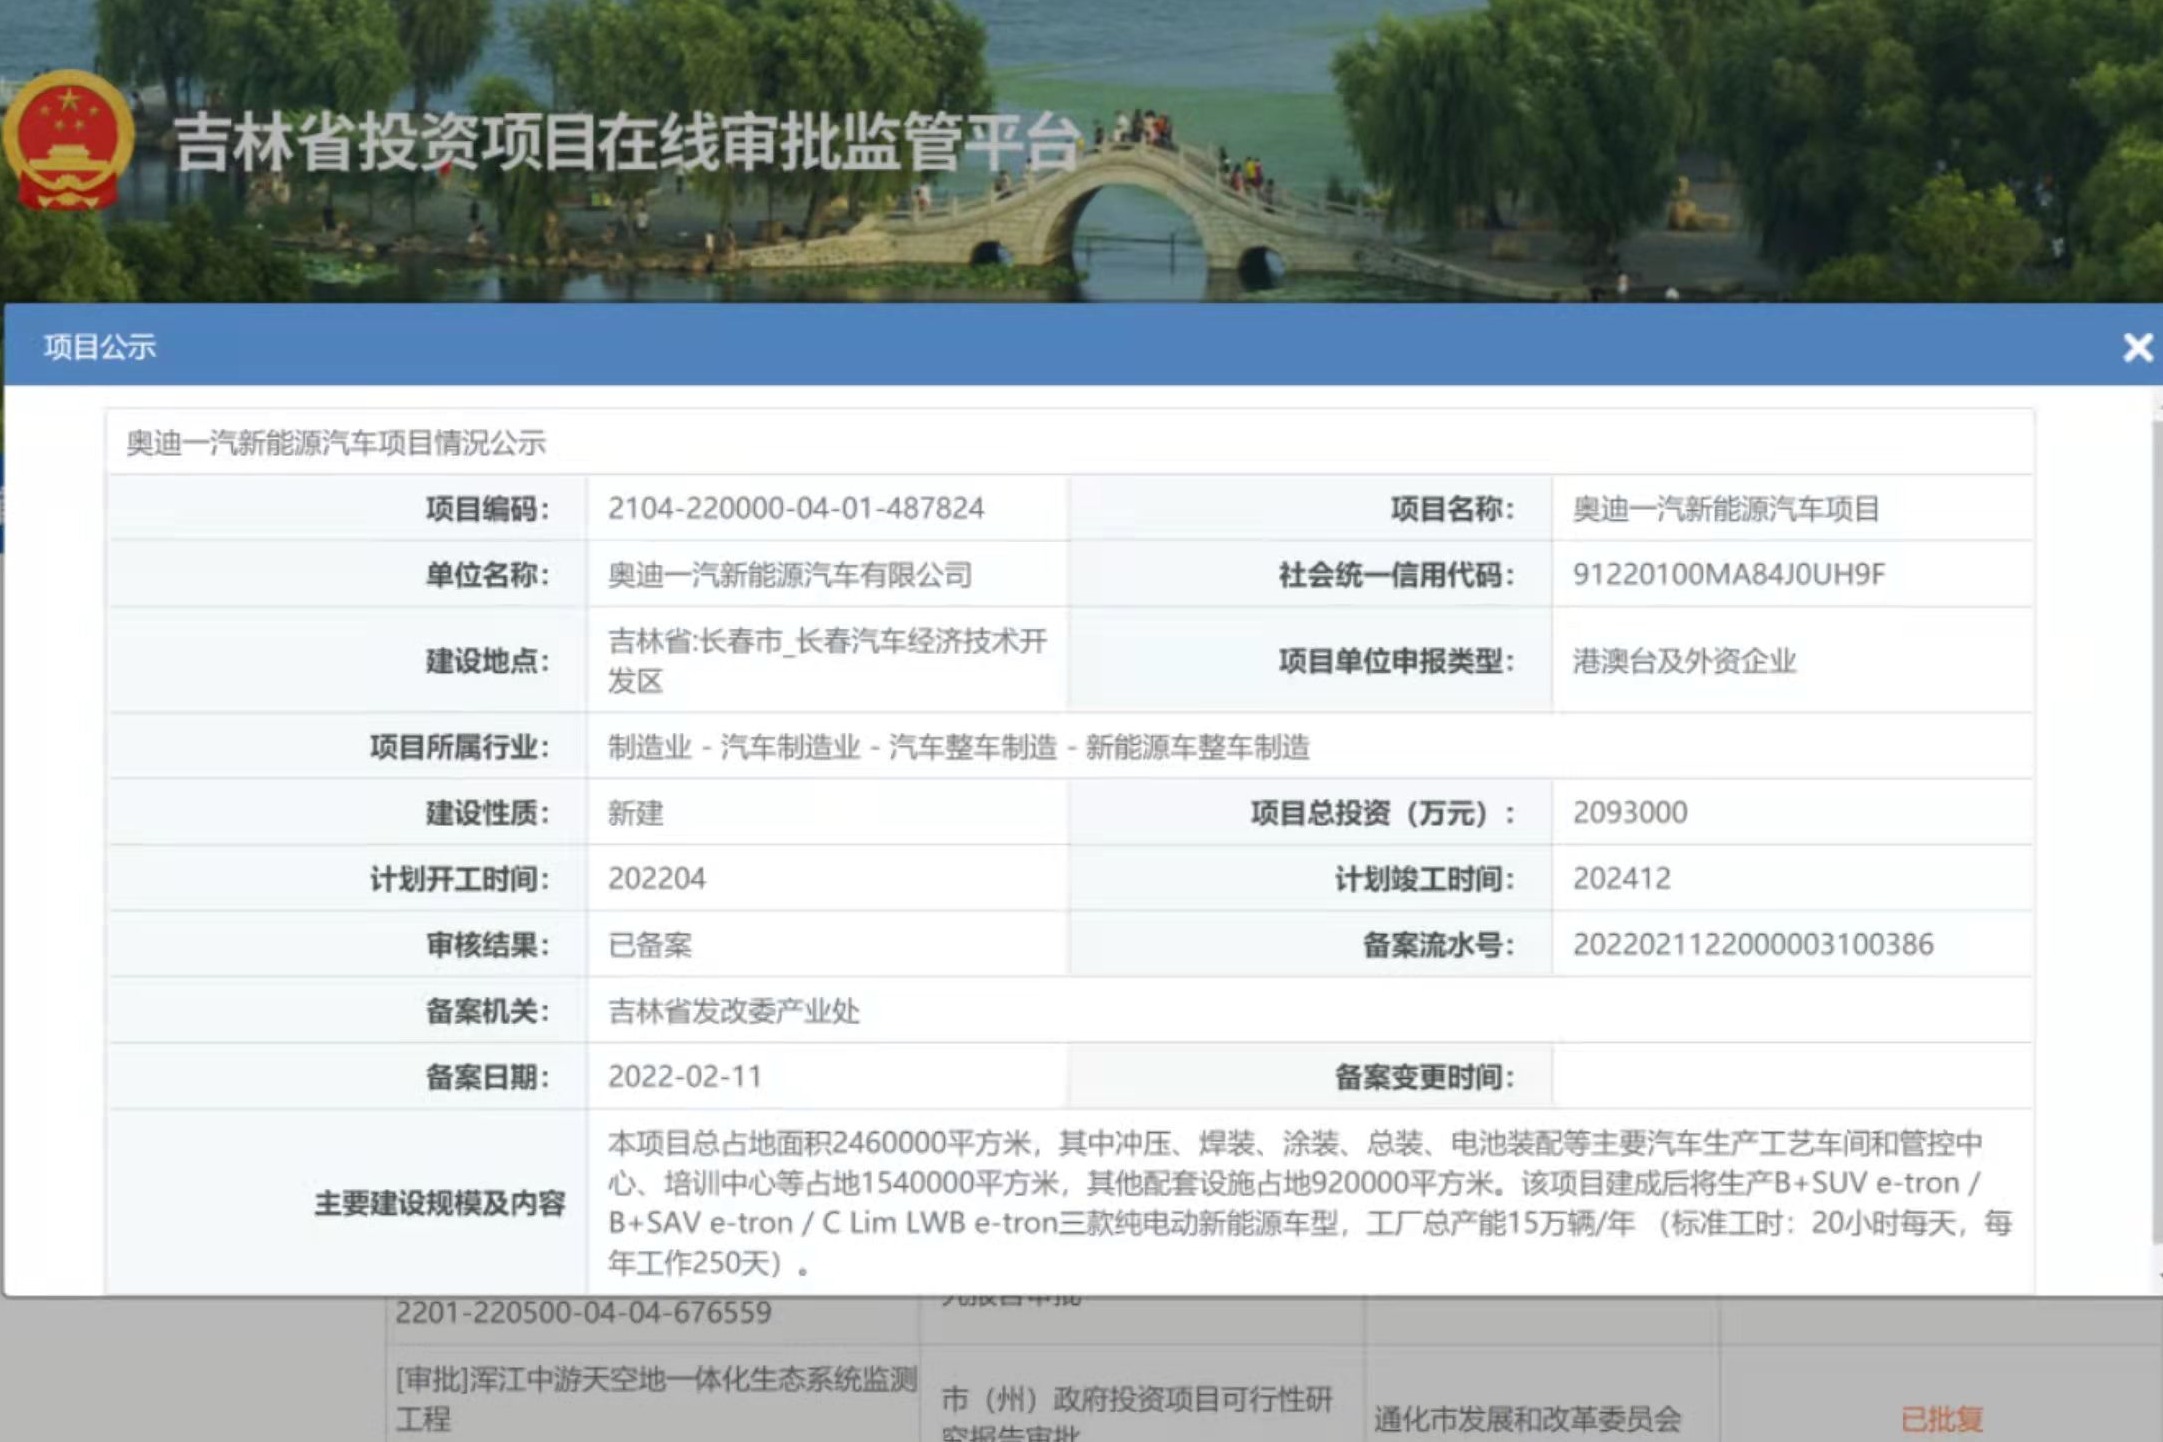Click the 奥迪一汽新能源汽车项目情况公示 heading
The width and height of the screenshot is (2163, 1442).
point(336,443)
